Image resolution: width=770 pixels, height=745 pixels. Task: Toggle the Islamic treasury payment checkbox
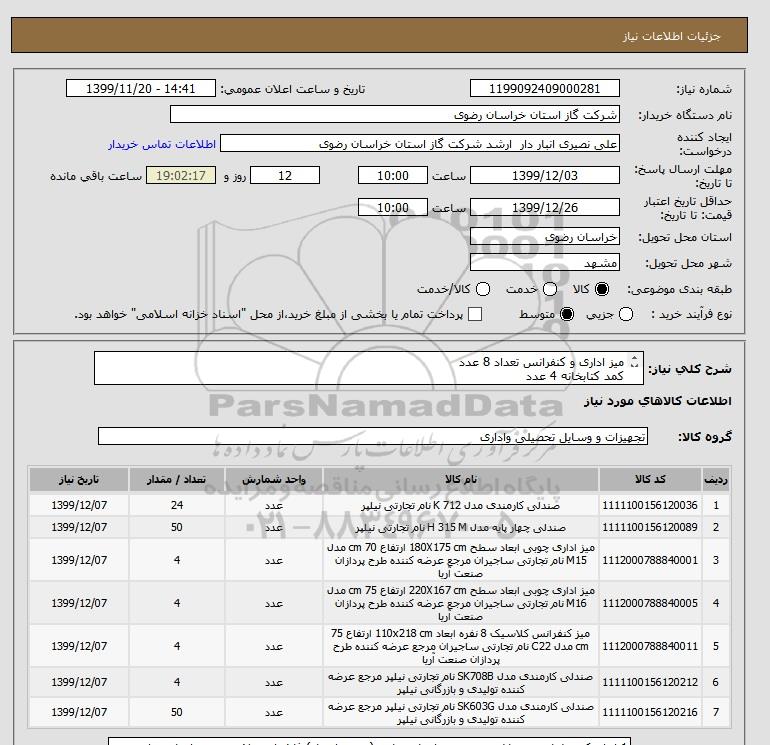pyautogui.click(x=475, y=314)
